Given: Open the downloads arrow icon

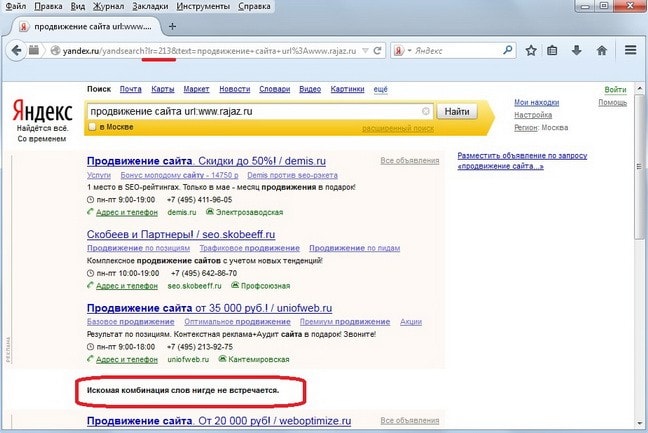Looking at the screenshot, I should [x=575, y=50].
